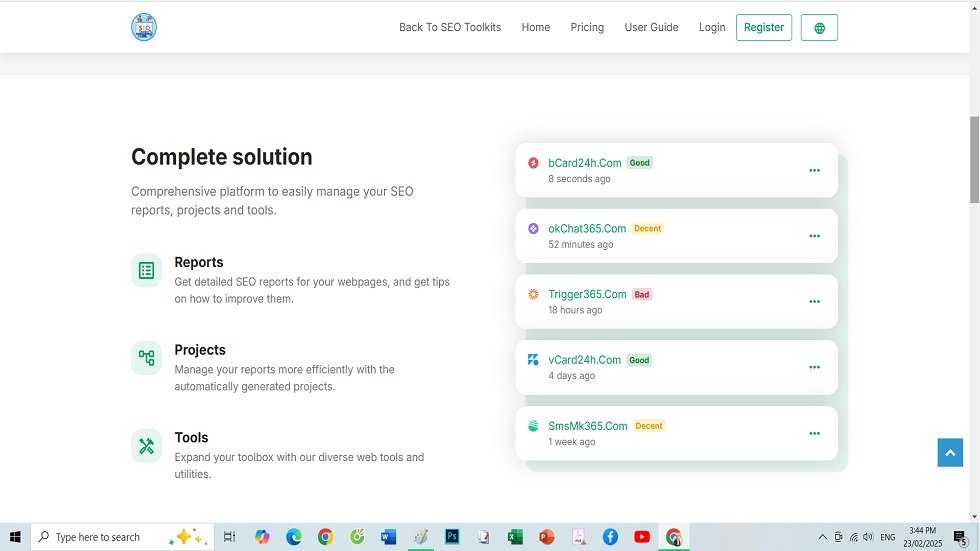Open three-dot menu for Trigger365.Com
980x551 pixels.
pyautogui.click(x=814, y=302)
